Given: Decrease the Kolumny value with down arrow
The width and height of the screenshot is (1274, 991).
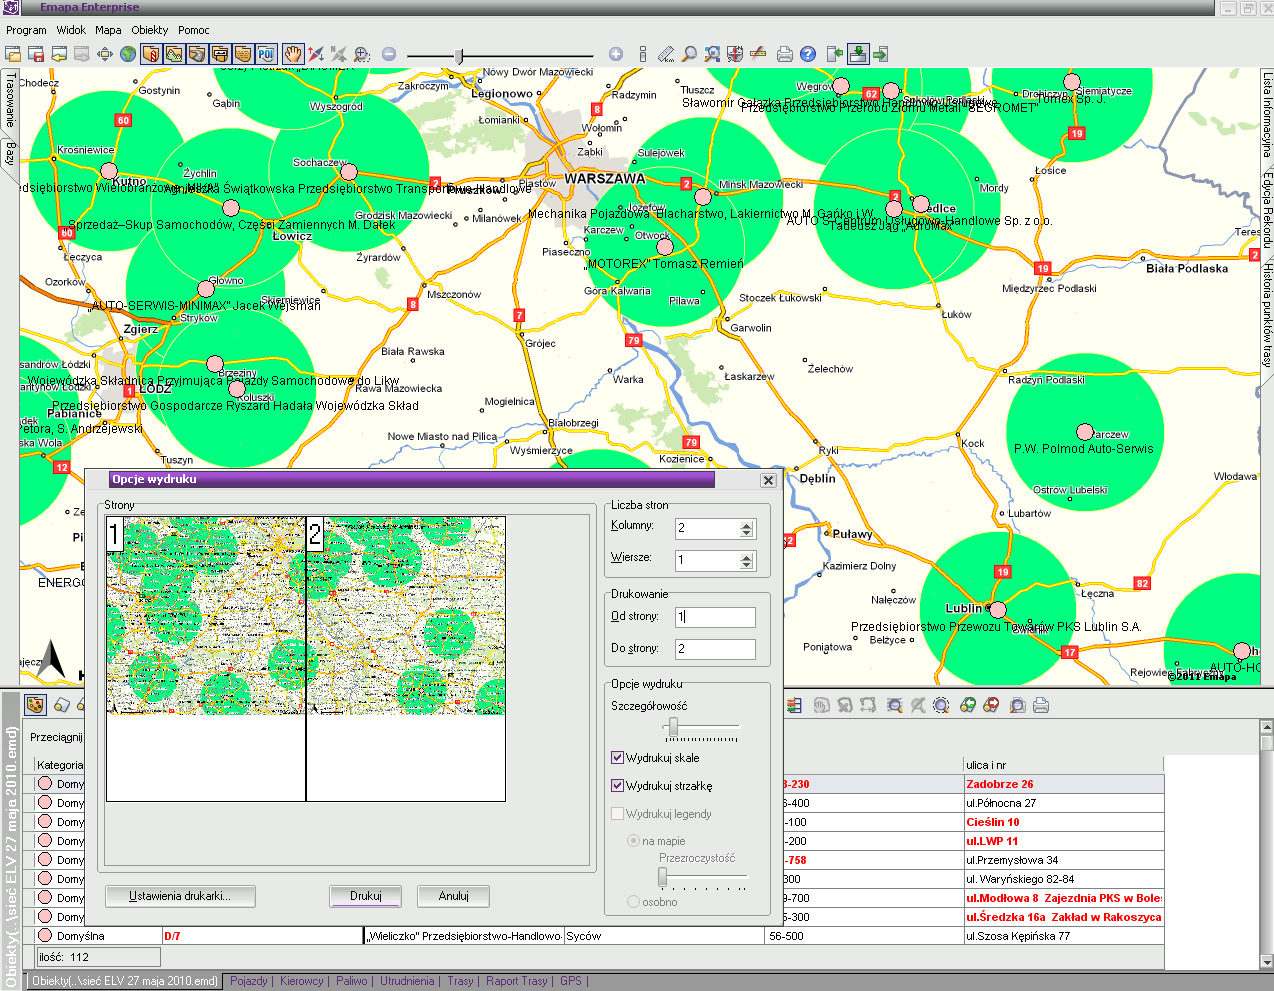Looking at the screenshot, I should coord(746,533).
